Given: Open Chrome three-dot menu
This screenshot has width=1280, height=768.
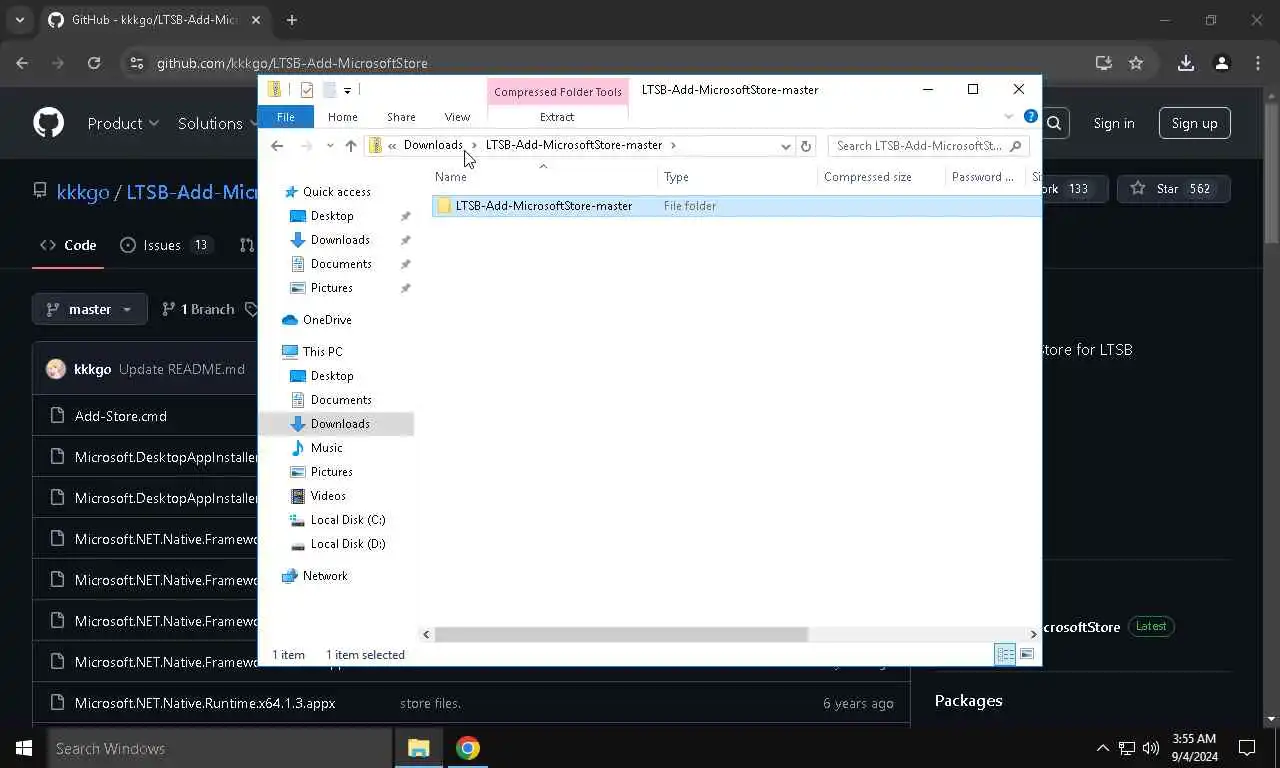Looking at the screenshot, I should click(1258, 63).
